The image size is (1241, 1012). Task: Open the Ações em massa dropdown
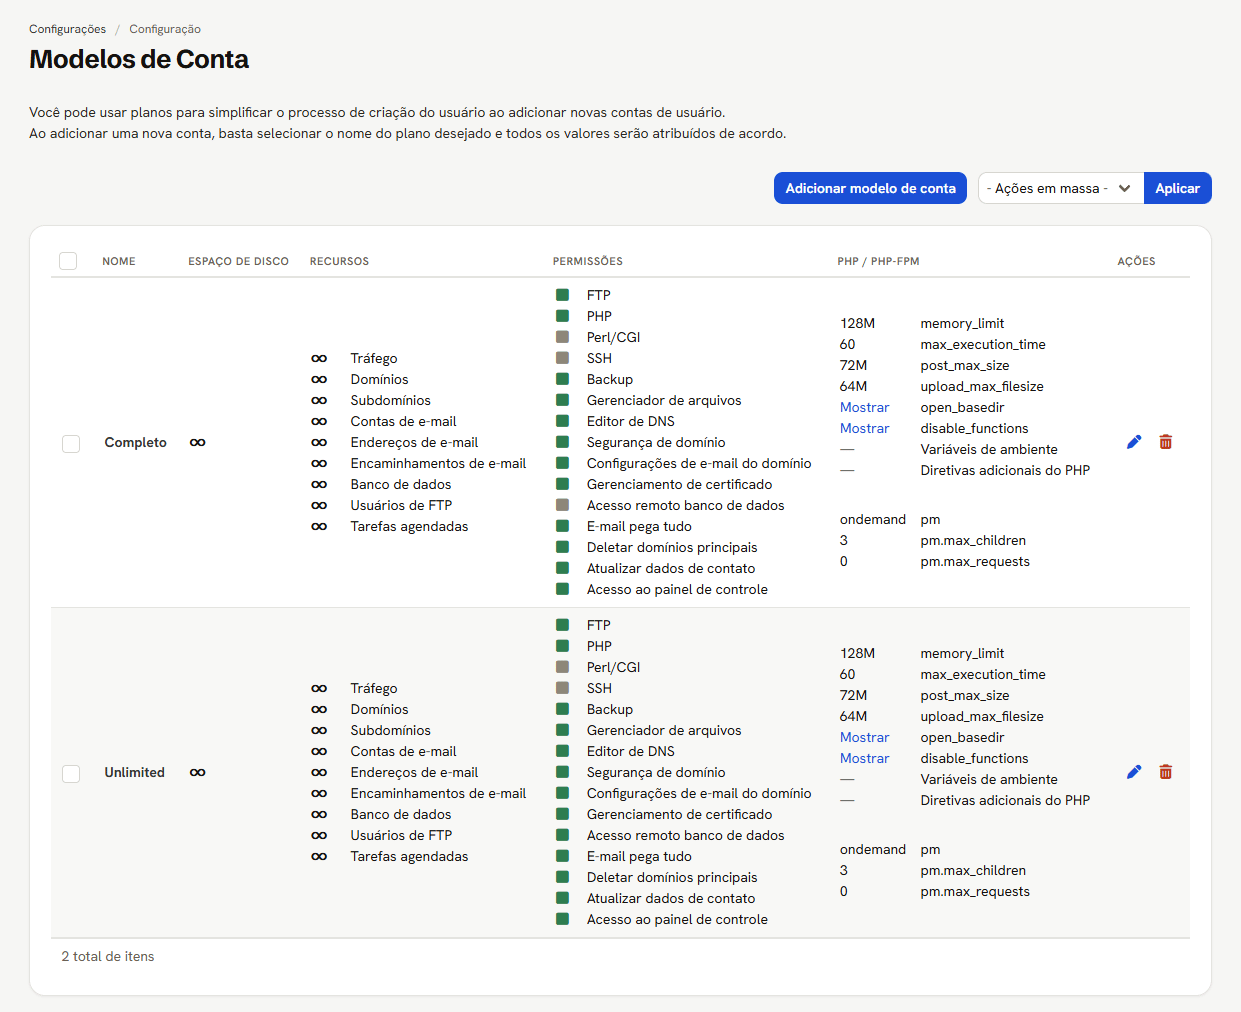(1061, 188)
